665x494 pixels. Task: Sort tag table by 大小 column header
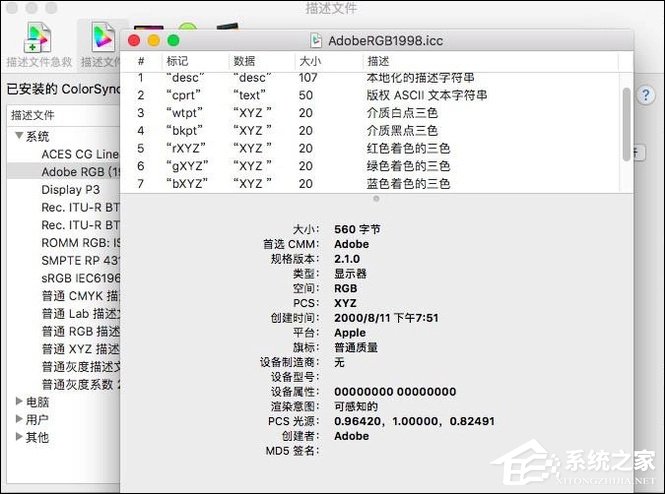click(x=310, y=61)
